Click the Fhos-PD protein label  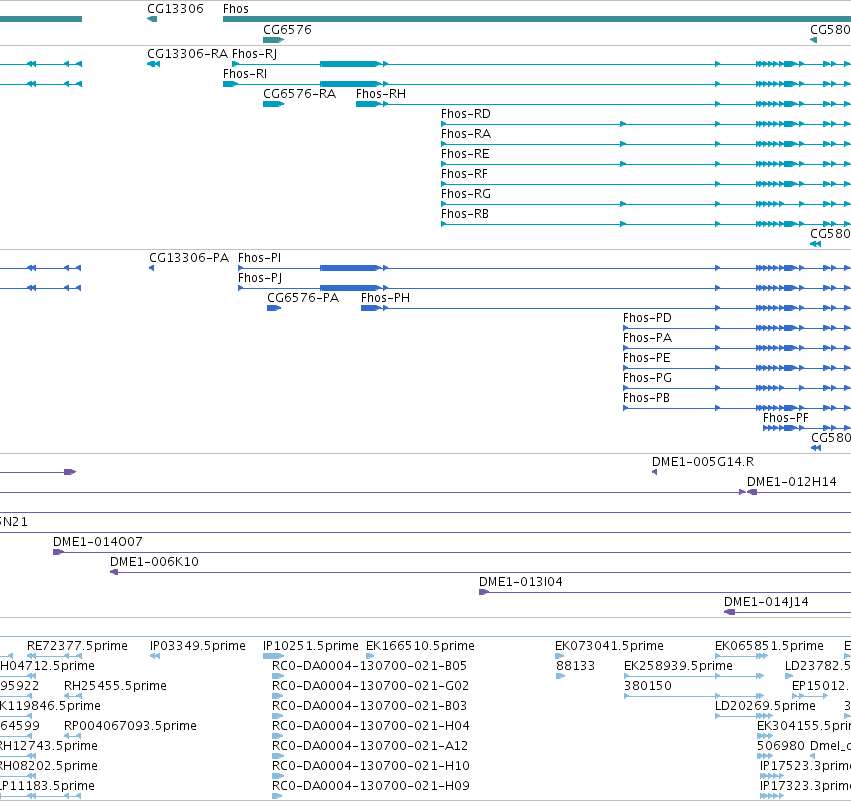pyautogui.click(x=647, y=318)
